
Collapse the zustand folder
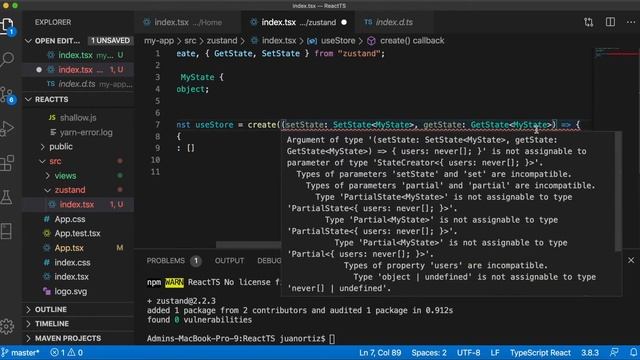(48, 190)
